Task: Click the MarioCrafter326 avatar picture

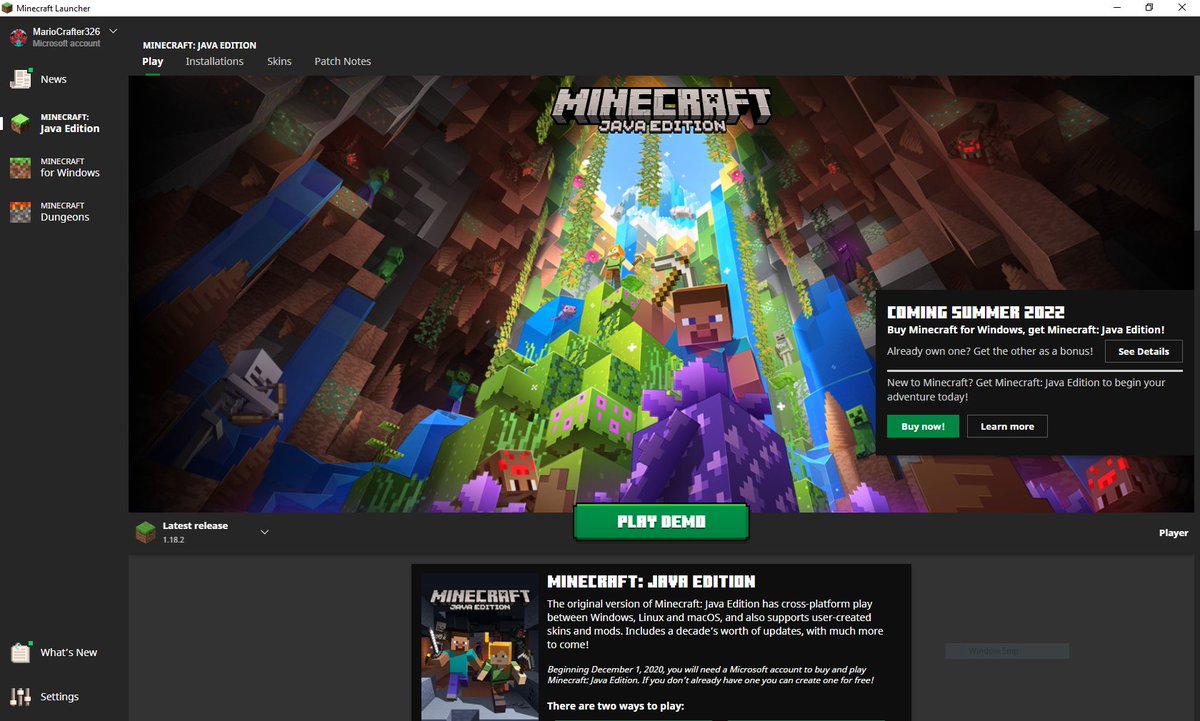Action: click(19, 37)
